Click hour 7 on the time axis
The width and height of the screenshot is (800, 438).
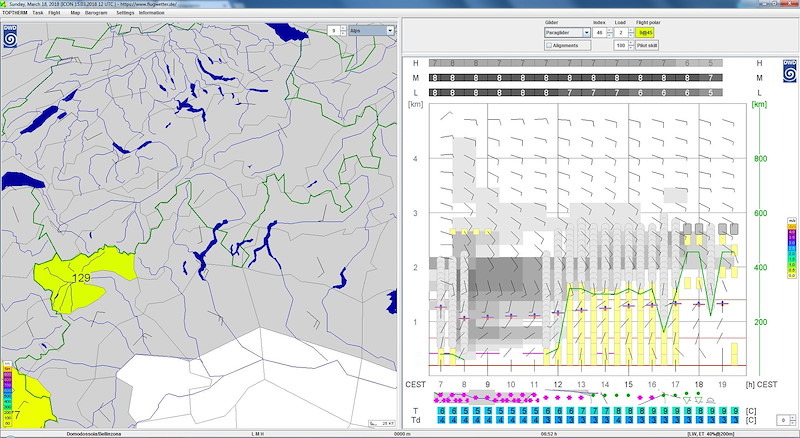440,384
